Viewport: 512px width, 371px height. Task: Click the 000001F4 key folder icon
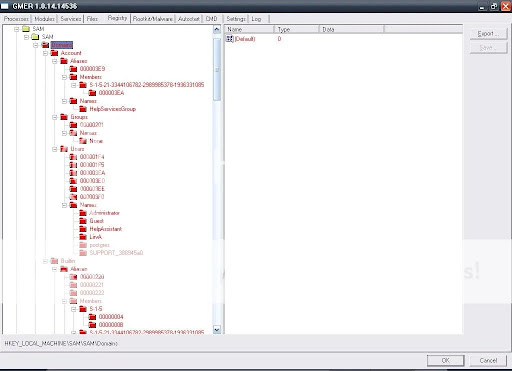click(73, 157)
